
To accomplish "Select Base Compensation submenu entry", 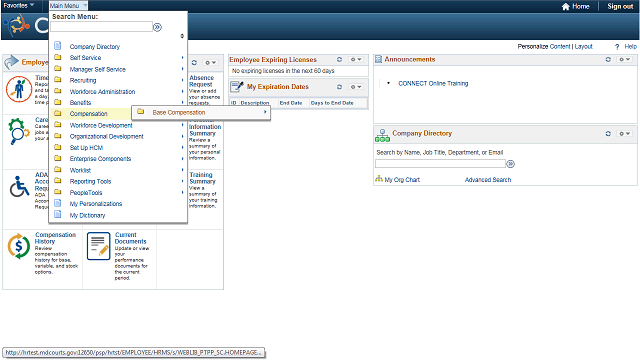I will 179,112.
